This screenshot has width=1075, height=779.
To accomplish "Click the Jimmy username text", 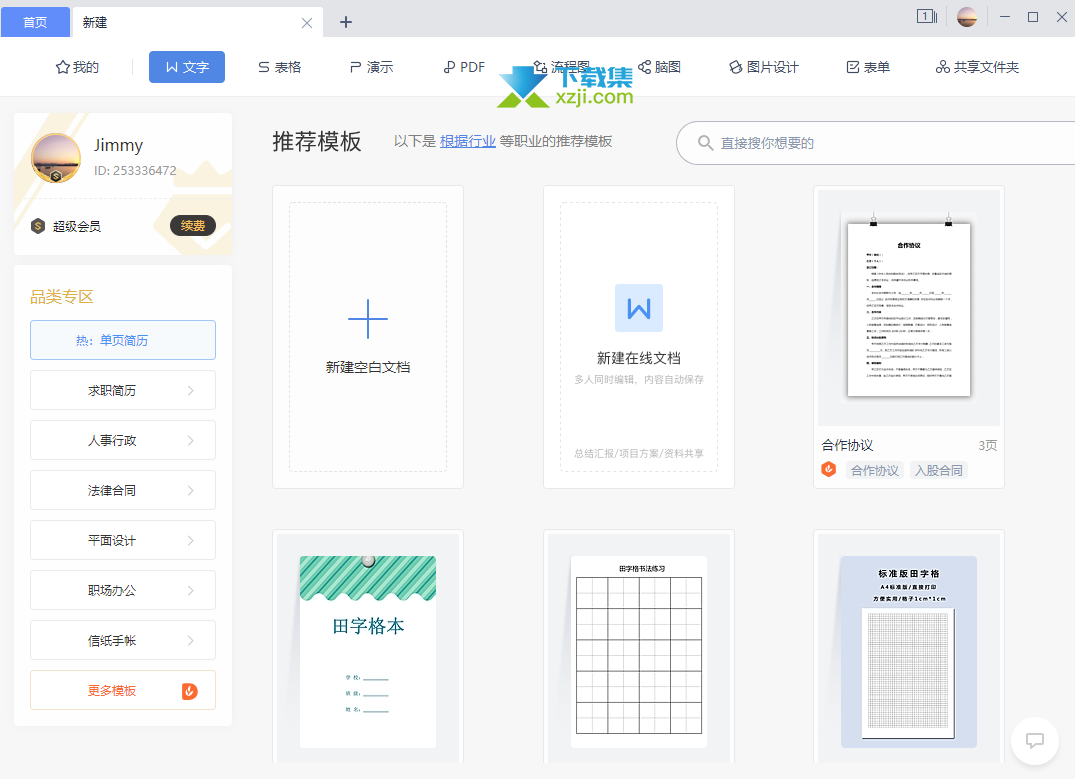I will point(119,145).
